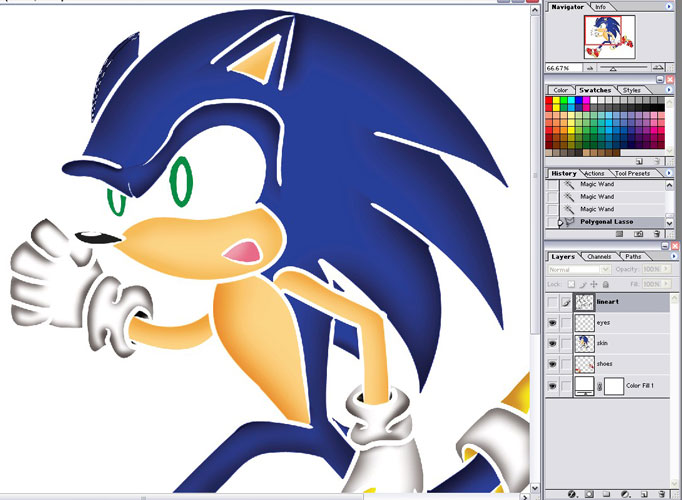Open the Opacity slider arrow
Screen dimensions: 682x500
[665, 269]
